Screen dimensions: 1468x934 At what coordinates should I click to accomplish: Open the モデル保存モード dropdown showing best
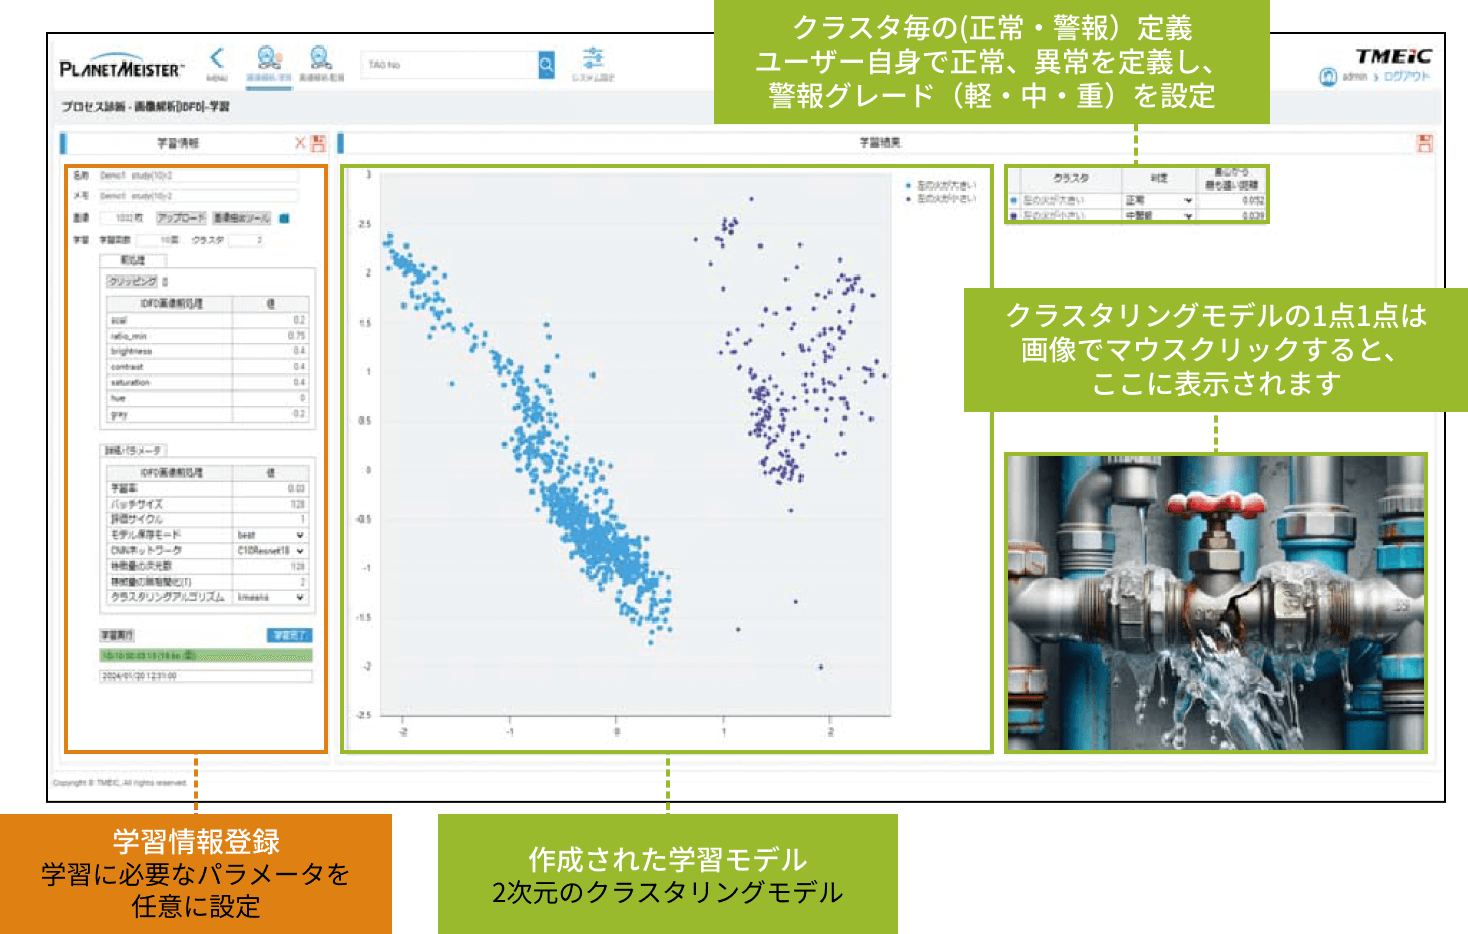[x=270, y=535]
